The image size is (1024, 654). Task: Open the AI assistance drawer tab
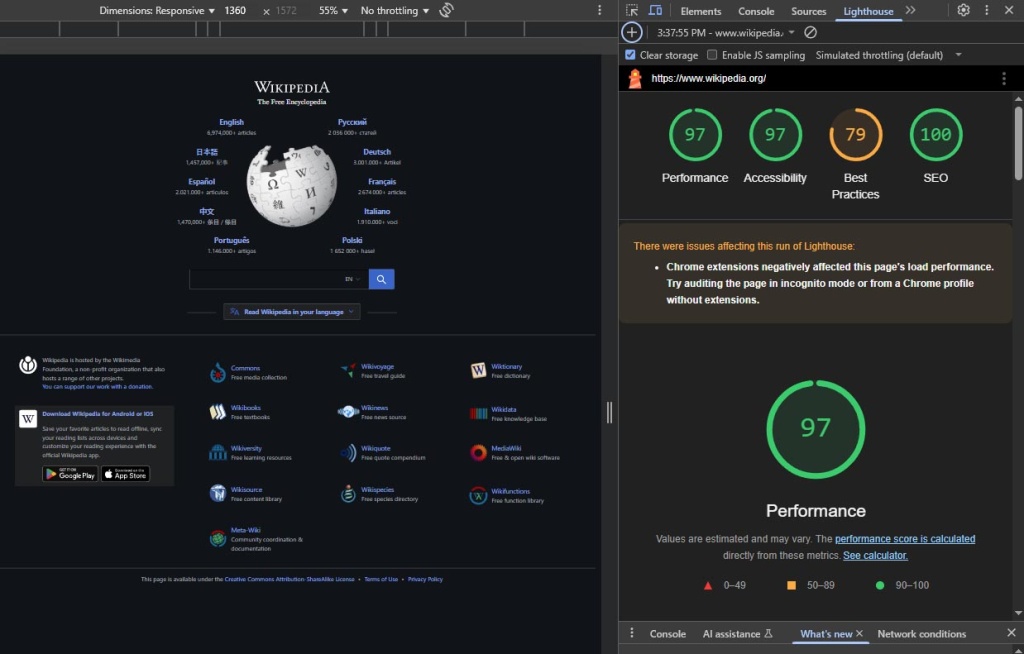coord(737,634)
